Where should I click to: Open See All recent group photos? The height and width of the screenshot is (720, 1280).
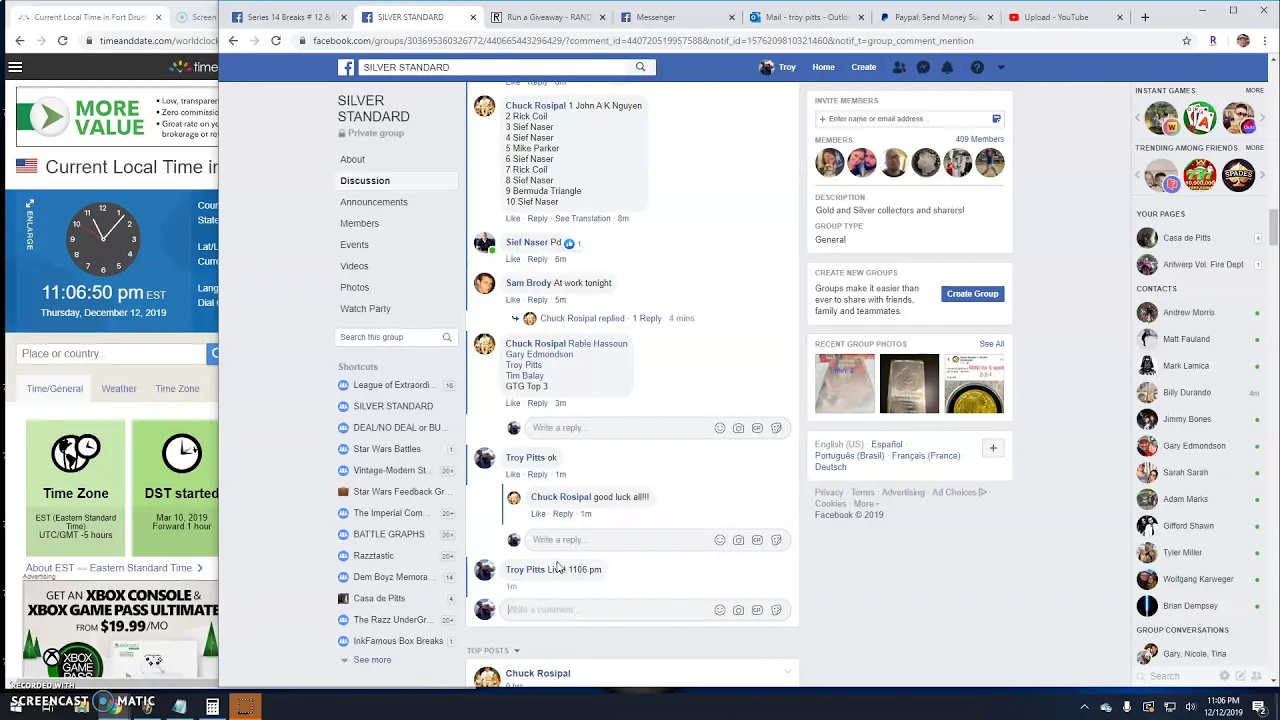[991, 344]
